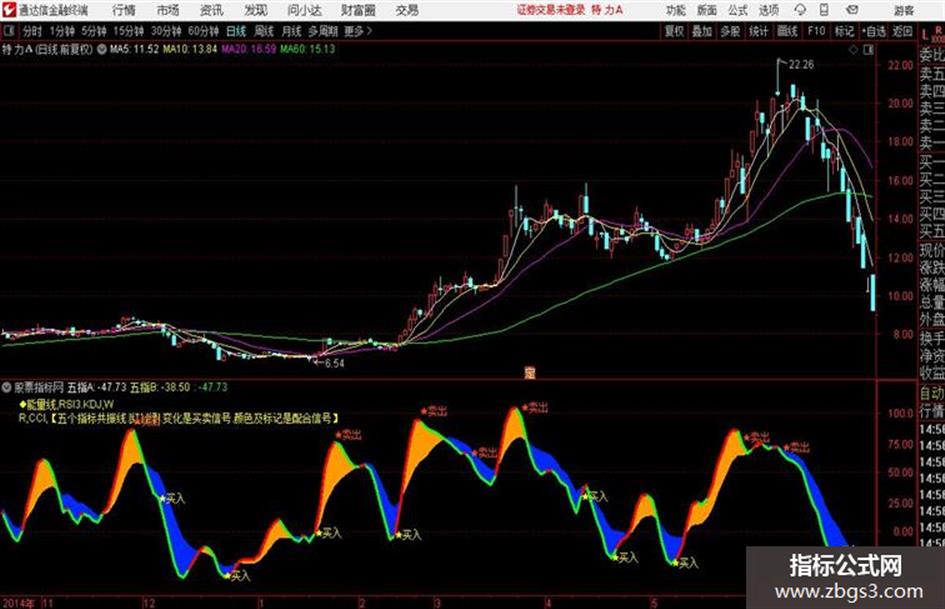Viewport: 945px width, 609px height.
Task: Open the 行情 menu
Action: [124, 10]
